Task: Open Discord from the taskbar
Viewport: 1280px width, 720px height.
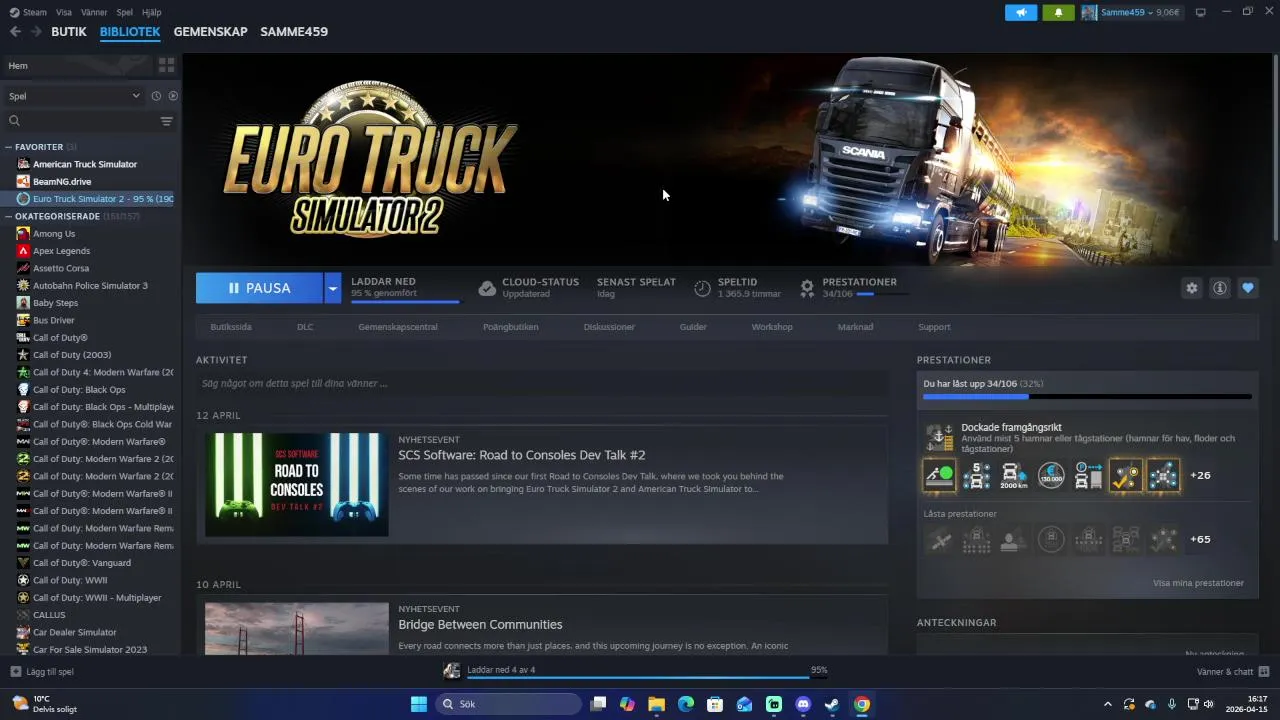Action: click(x=803, y=704)
